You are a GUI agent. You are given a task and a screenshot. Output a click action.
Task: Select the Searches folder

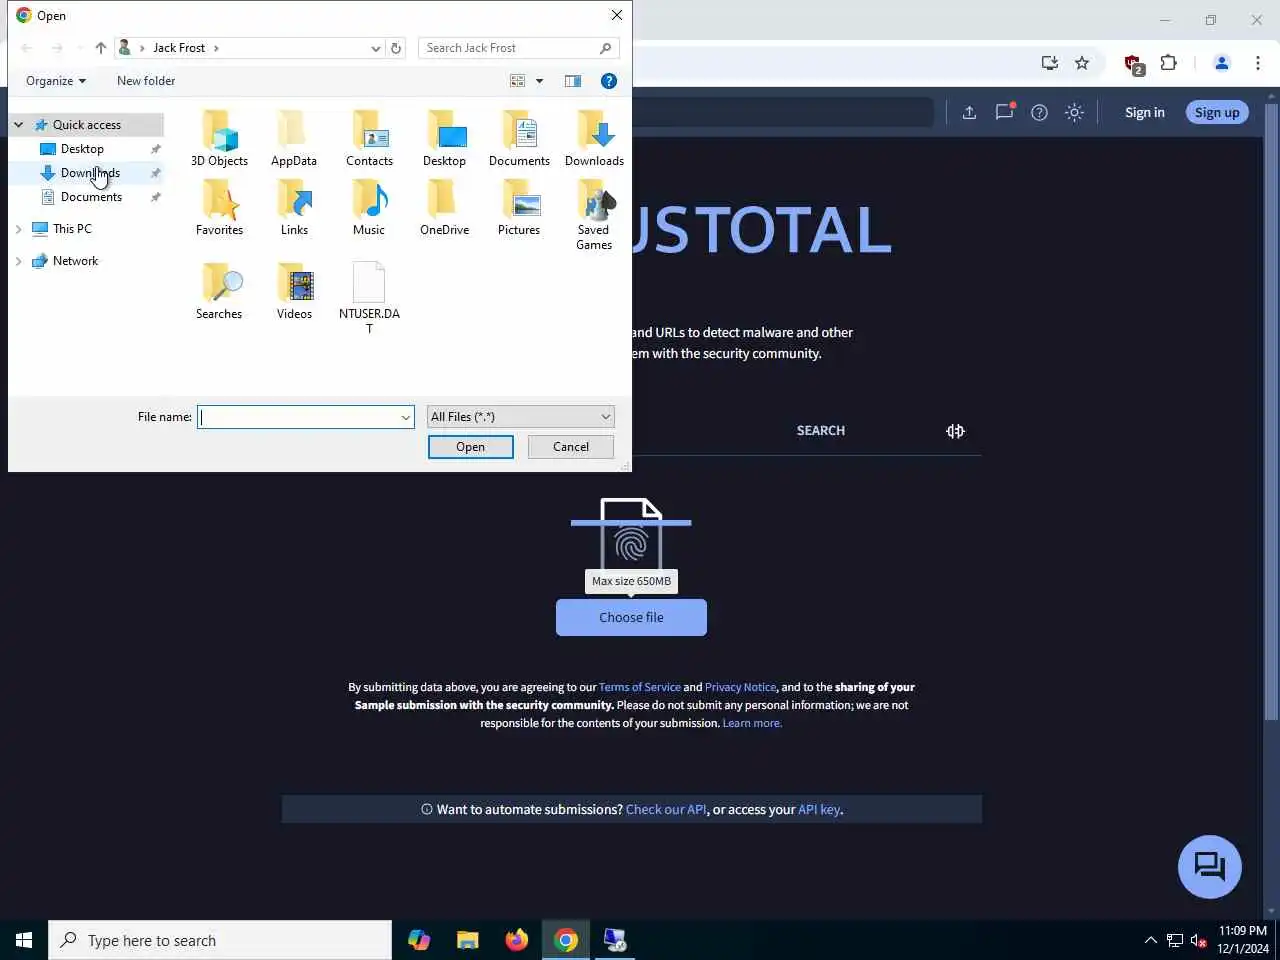[219, 291]
